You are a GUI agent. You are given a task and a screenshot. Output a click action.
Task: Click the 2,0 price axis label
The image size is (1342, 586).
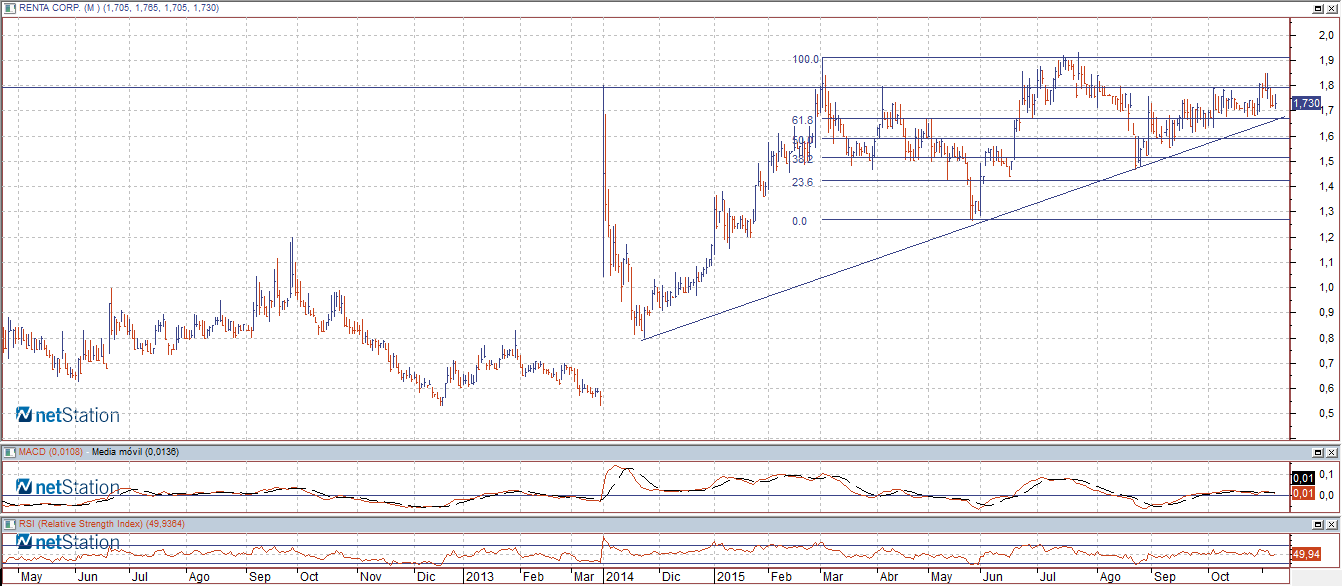pos(1326,36)
